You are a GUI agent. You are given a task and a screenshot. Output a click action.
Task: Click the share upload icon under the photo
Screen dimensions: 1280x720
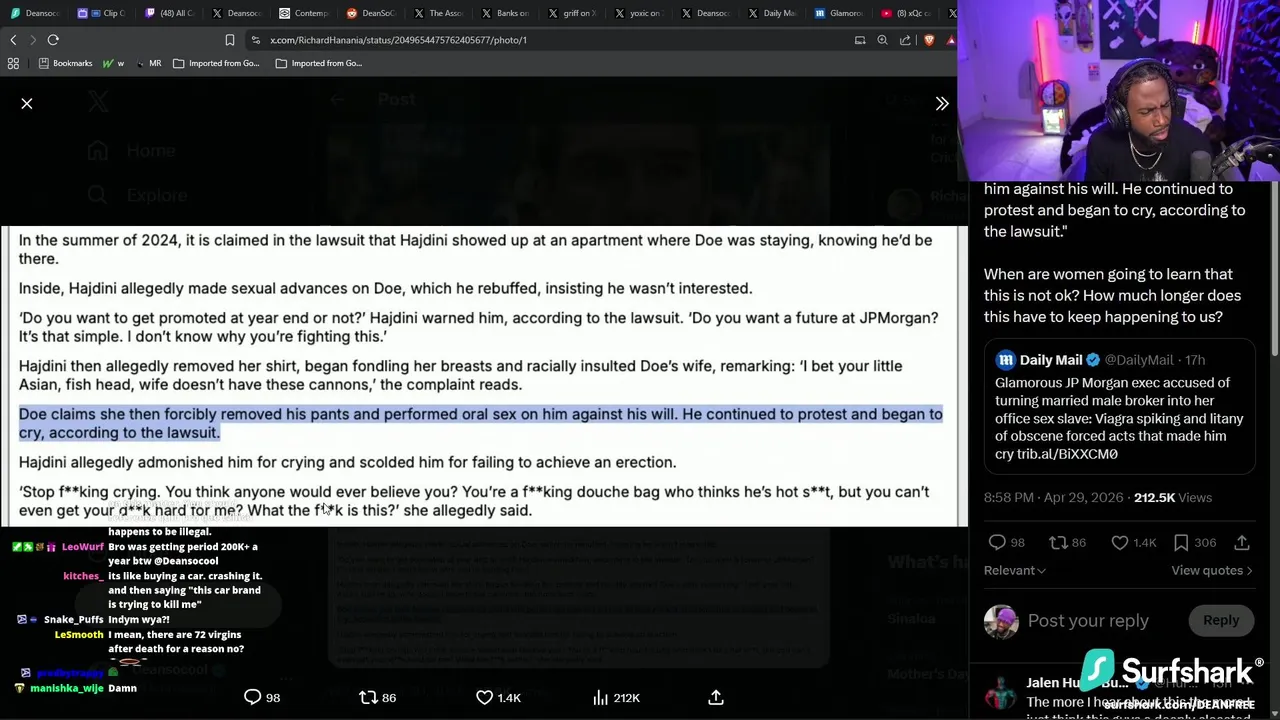(716, 697)
